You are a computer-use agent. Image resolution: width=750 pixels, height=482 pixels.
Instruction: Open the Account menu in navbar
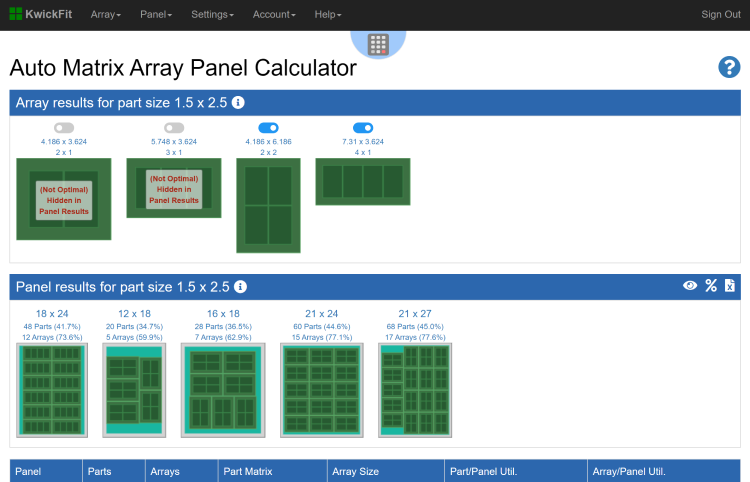pos(274,15)
